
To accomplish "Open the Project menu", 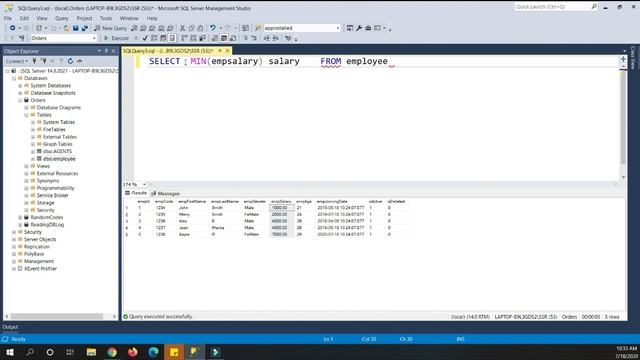I will pos(84,18).
